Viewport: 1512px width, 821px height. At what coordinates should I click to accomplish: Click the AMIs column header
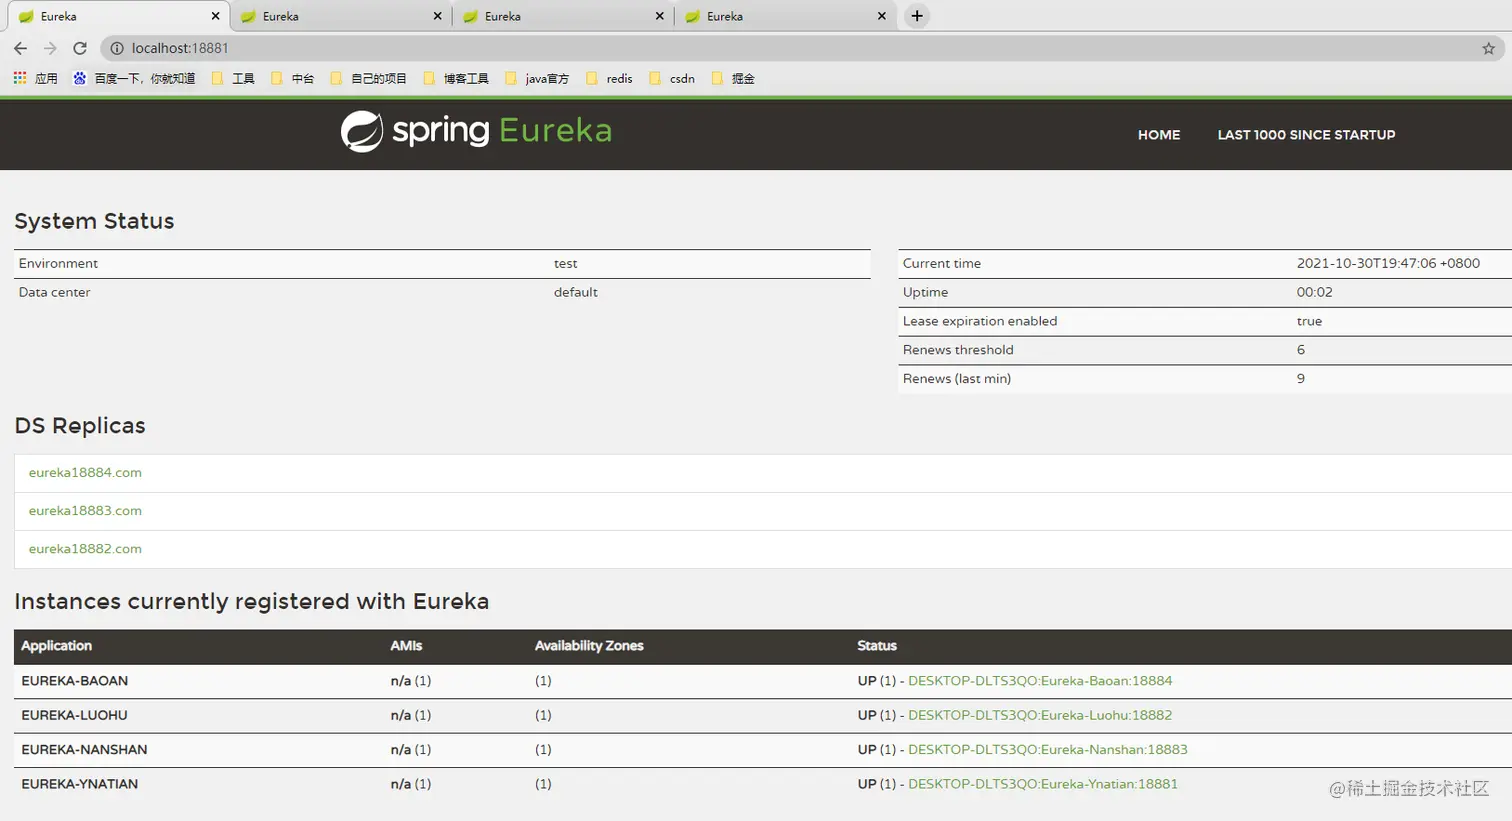406,646
